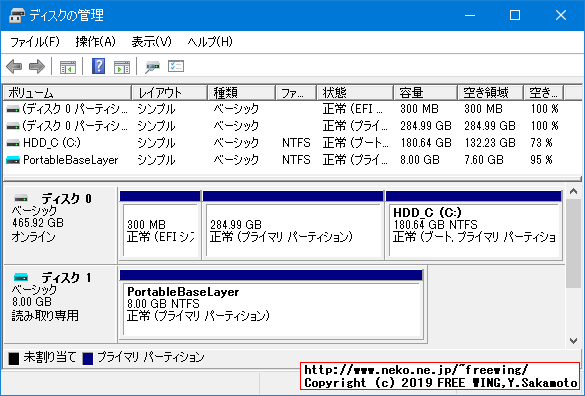Select the HDD_C (C:) 180.64 GB partition block
This screenshot has height=396, width=585.
point(474,225)
